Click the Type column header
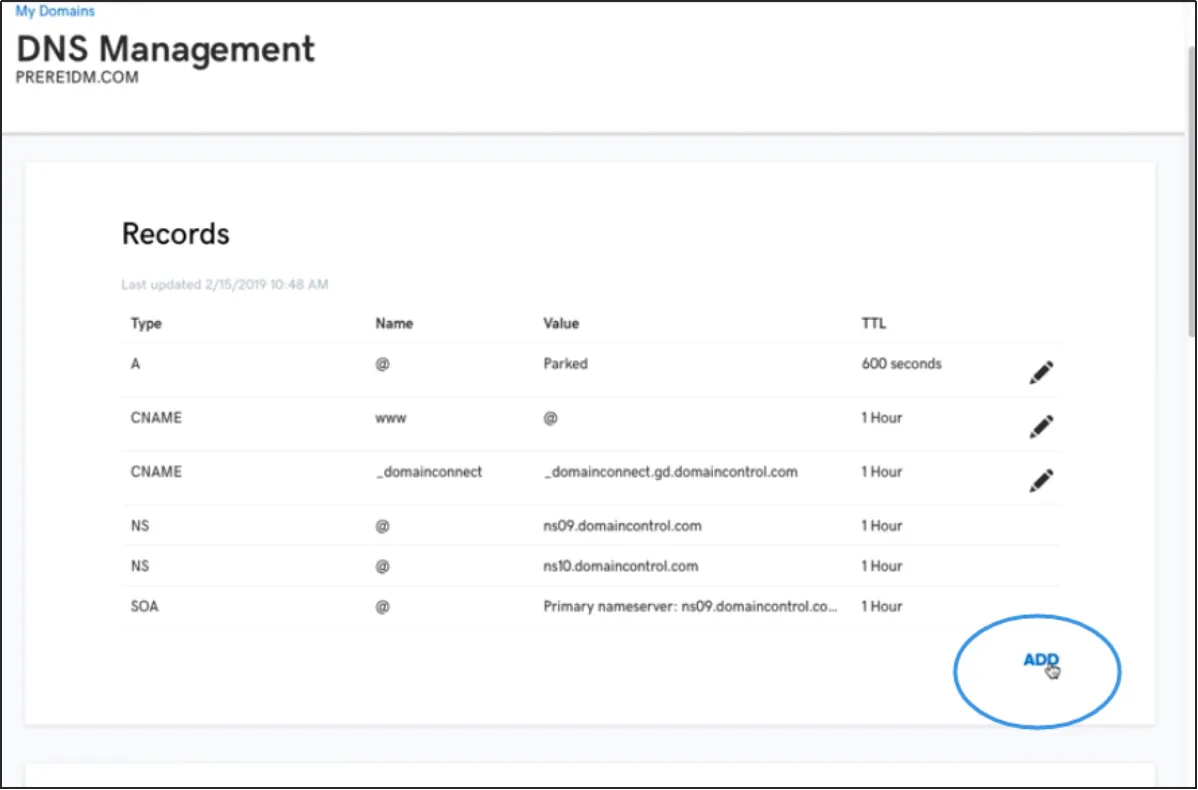Image resolution: width=1198 pixels, height=790 pixels. (x=146, y=323)
